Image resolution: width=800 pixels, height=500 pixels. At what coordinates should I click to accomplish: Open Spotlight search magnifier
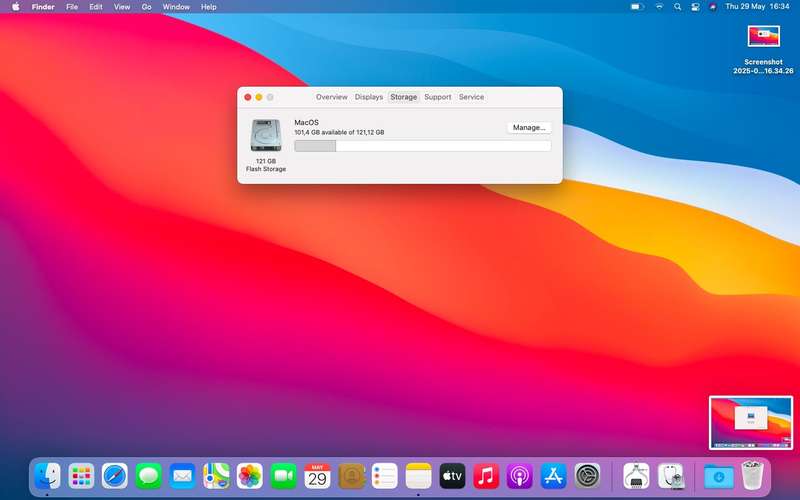click(x=678, y=7)
